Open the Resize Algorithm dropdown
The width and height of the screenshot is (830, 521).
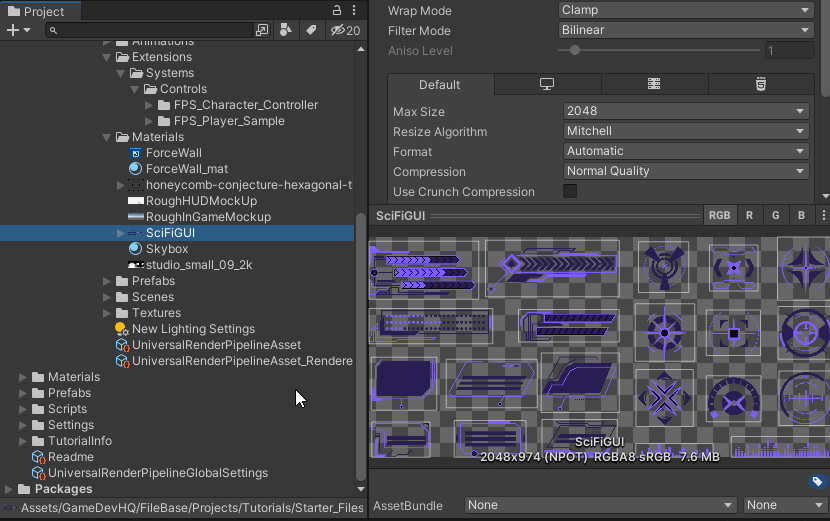click(686, 131)
